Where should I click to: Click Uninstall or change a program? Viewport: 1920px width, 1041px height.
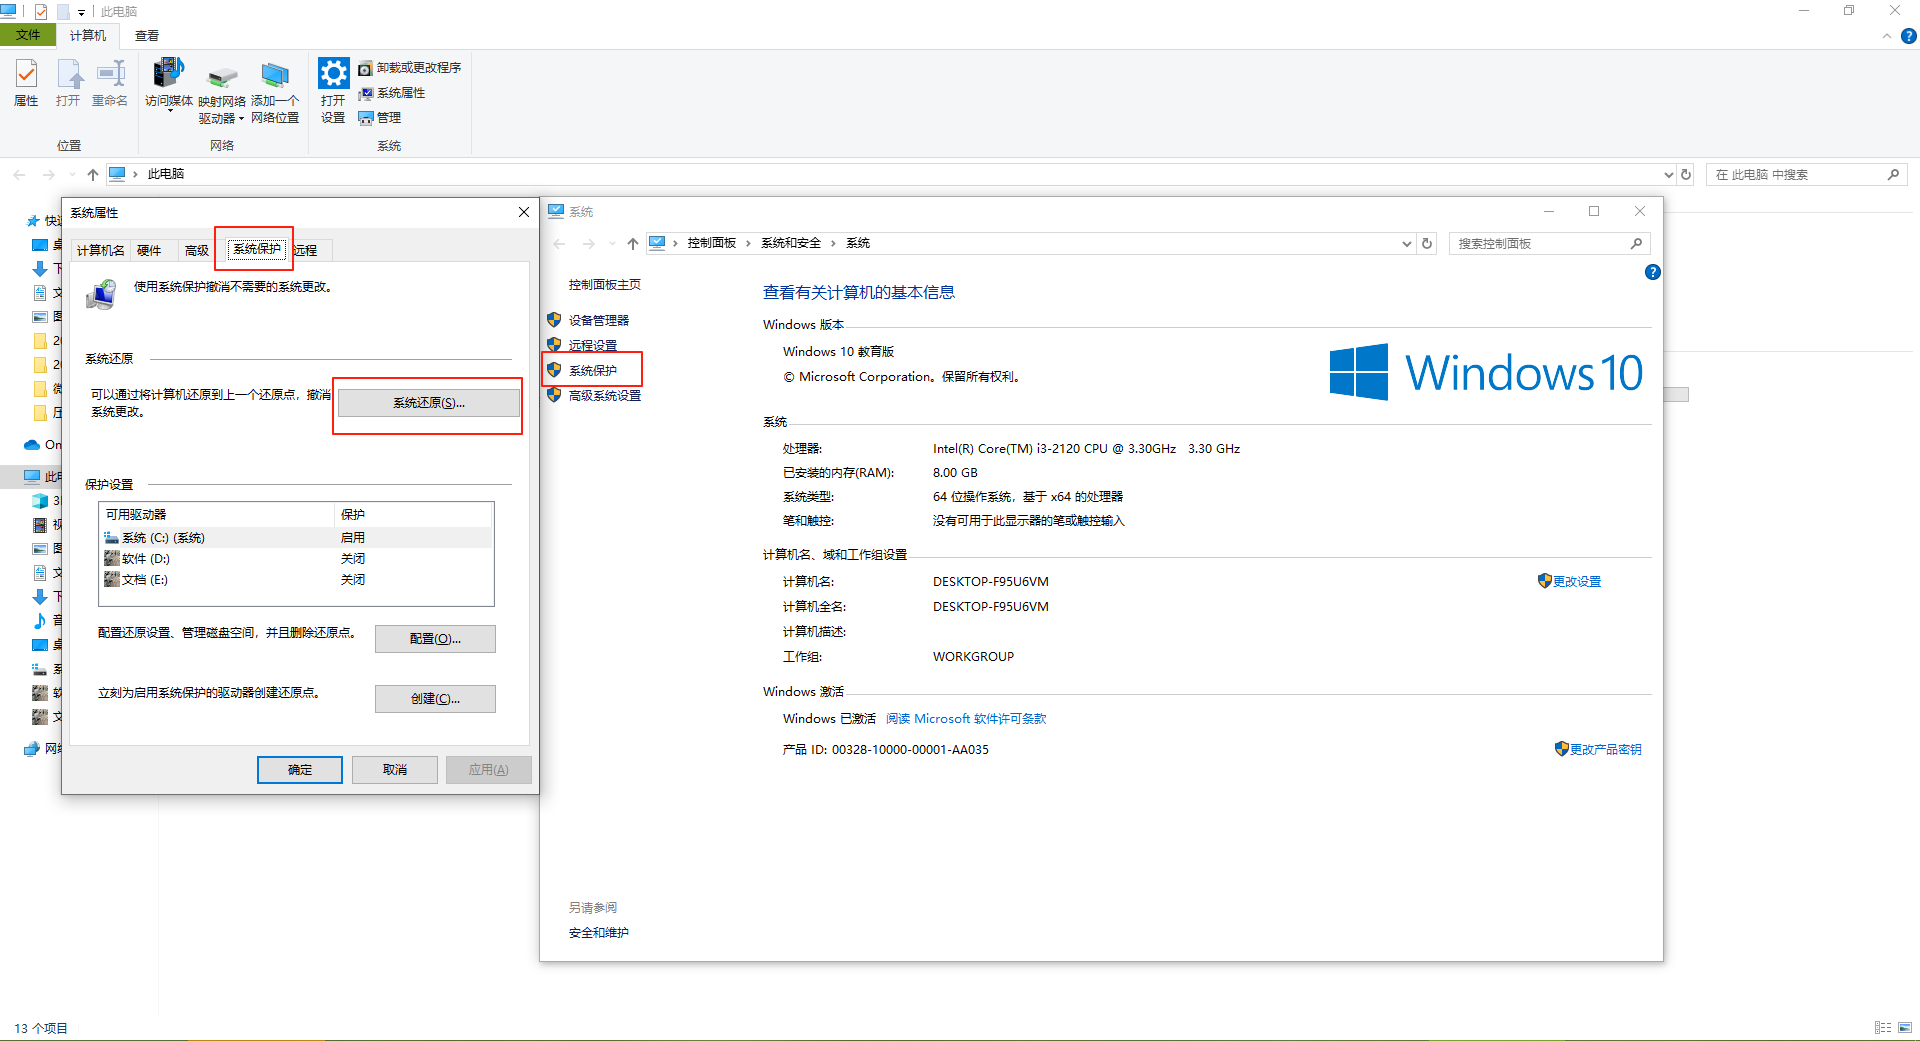[410, 68]
